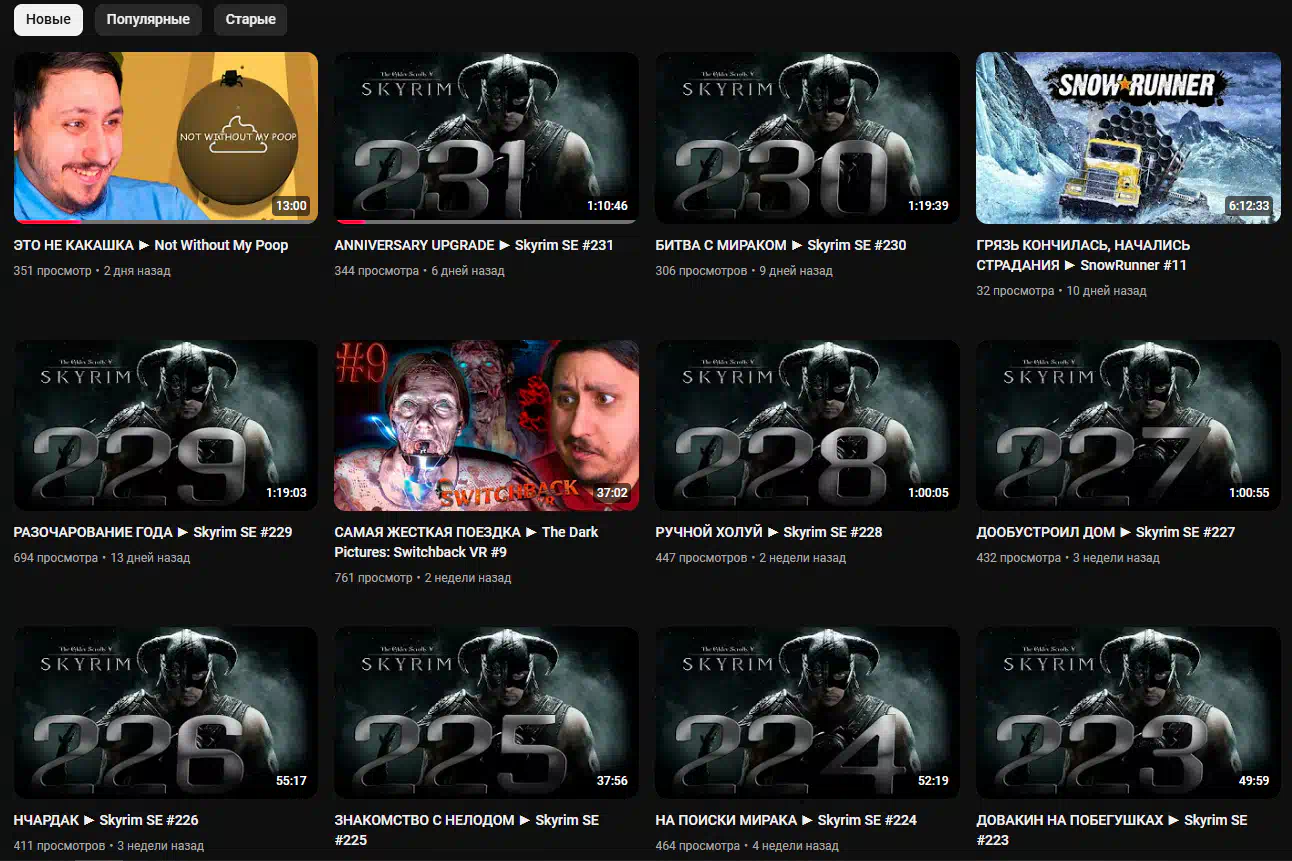Click the text 351 просмотр • 2 дня назад
This screenshot has width=1292, height=861.
tap(92, 271)
